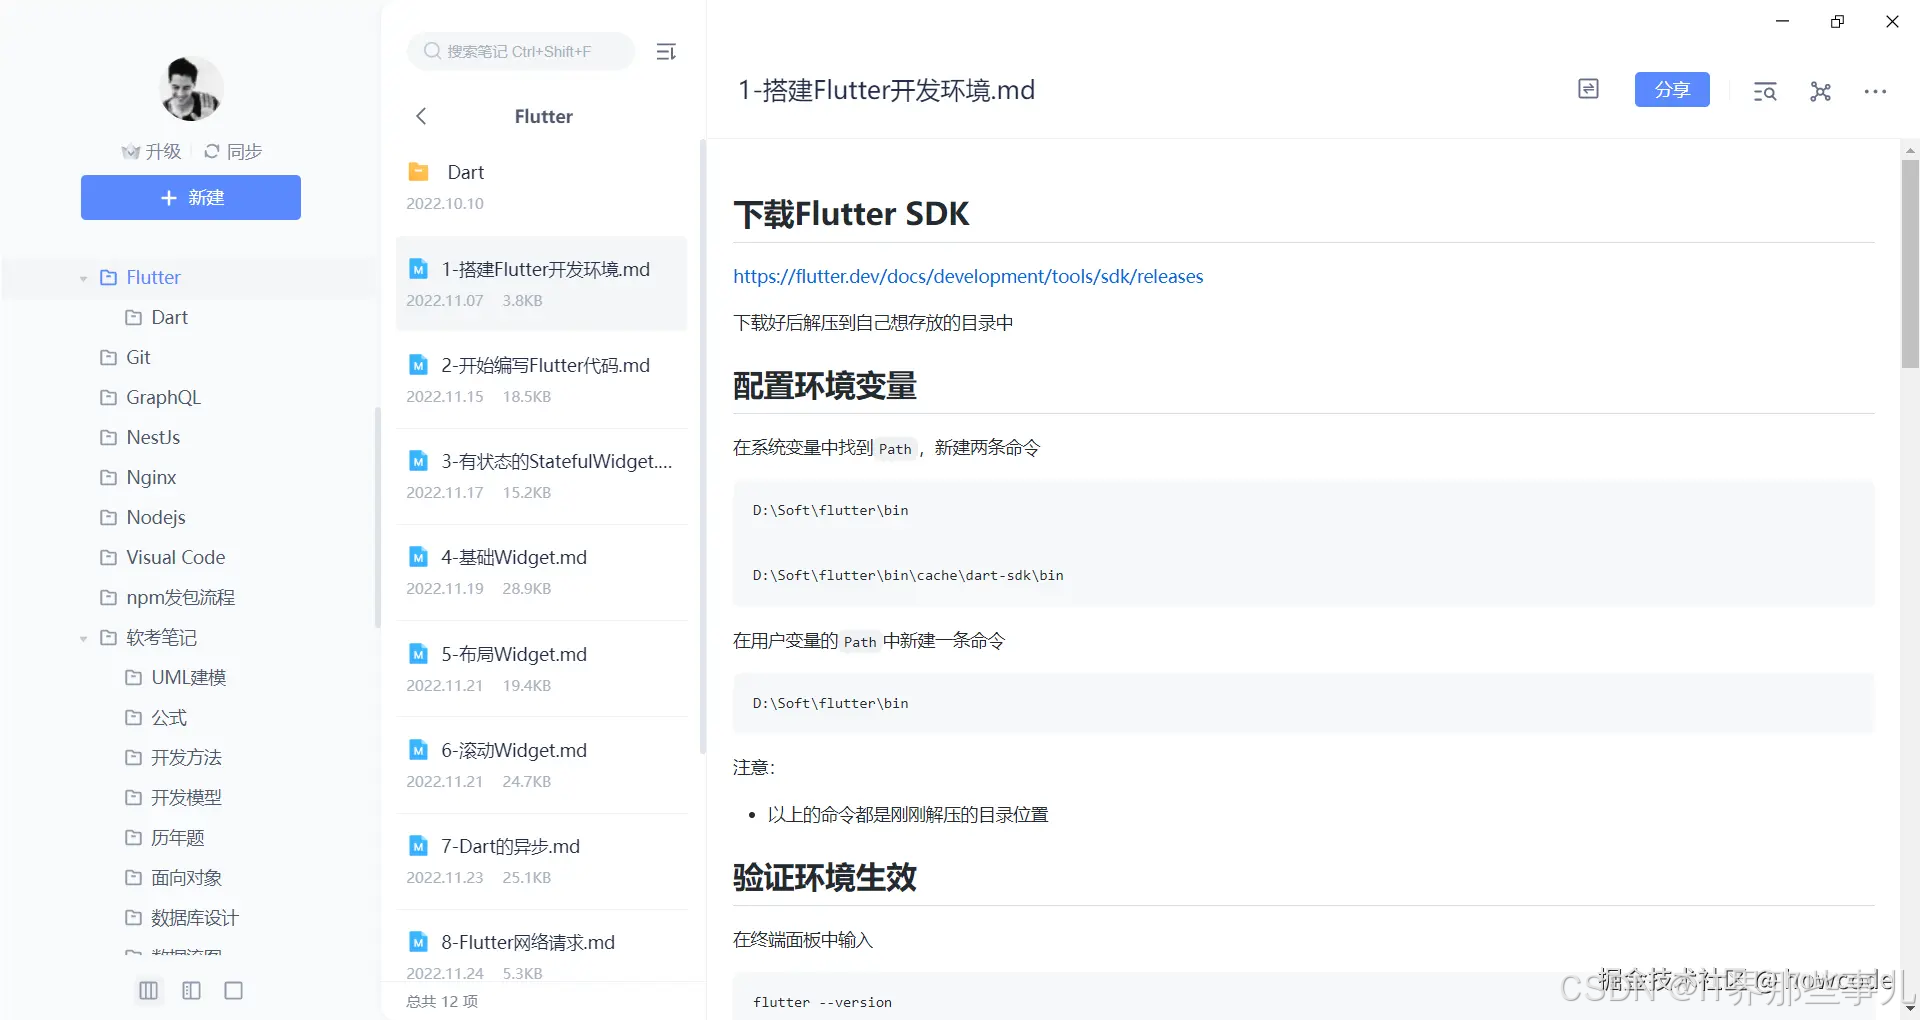Maximize or restore the window

click(1837, 21)
